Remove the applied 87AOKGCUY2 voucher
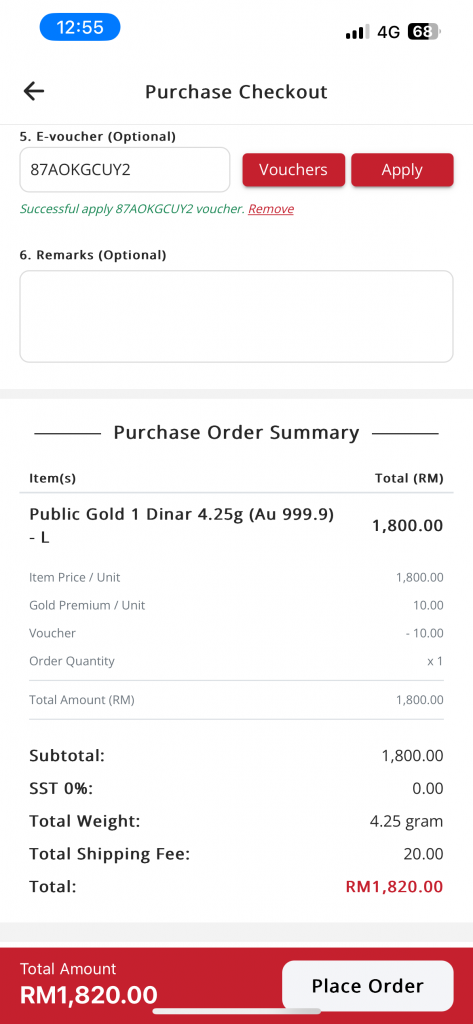 270,209
